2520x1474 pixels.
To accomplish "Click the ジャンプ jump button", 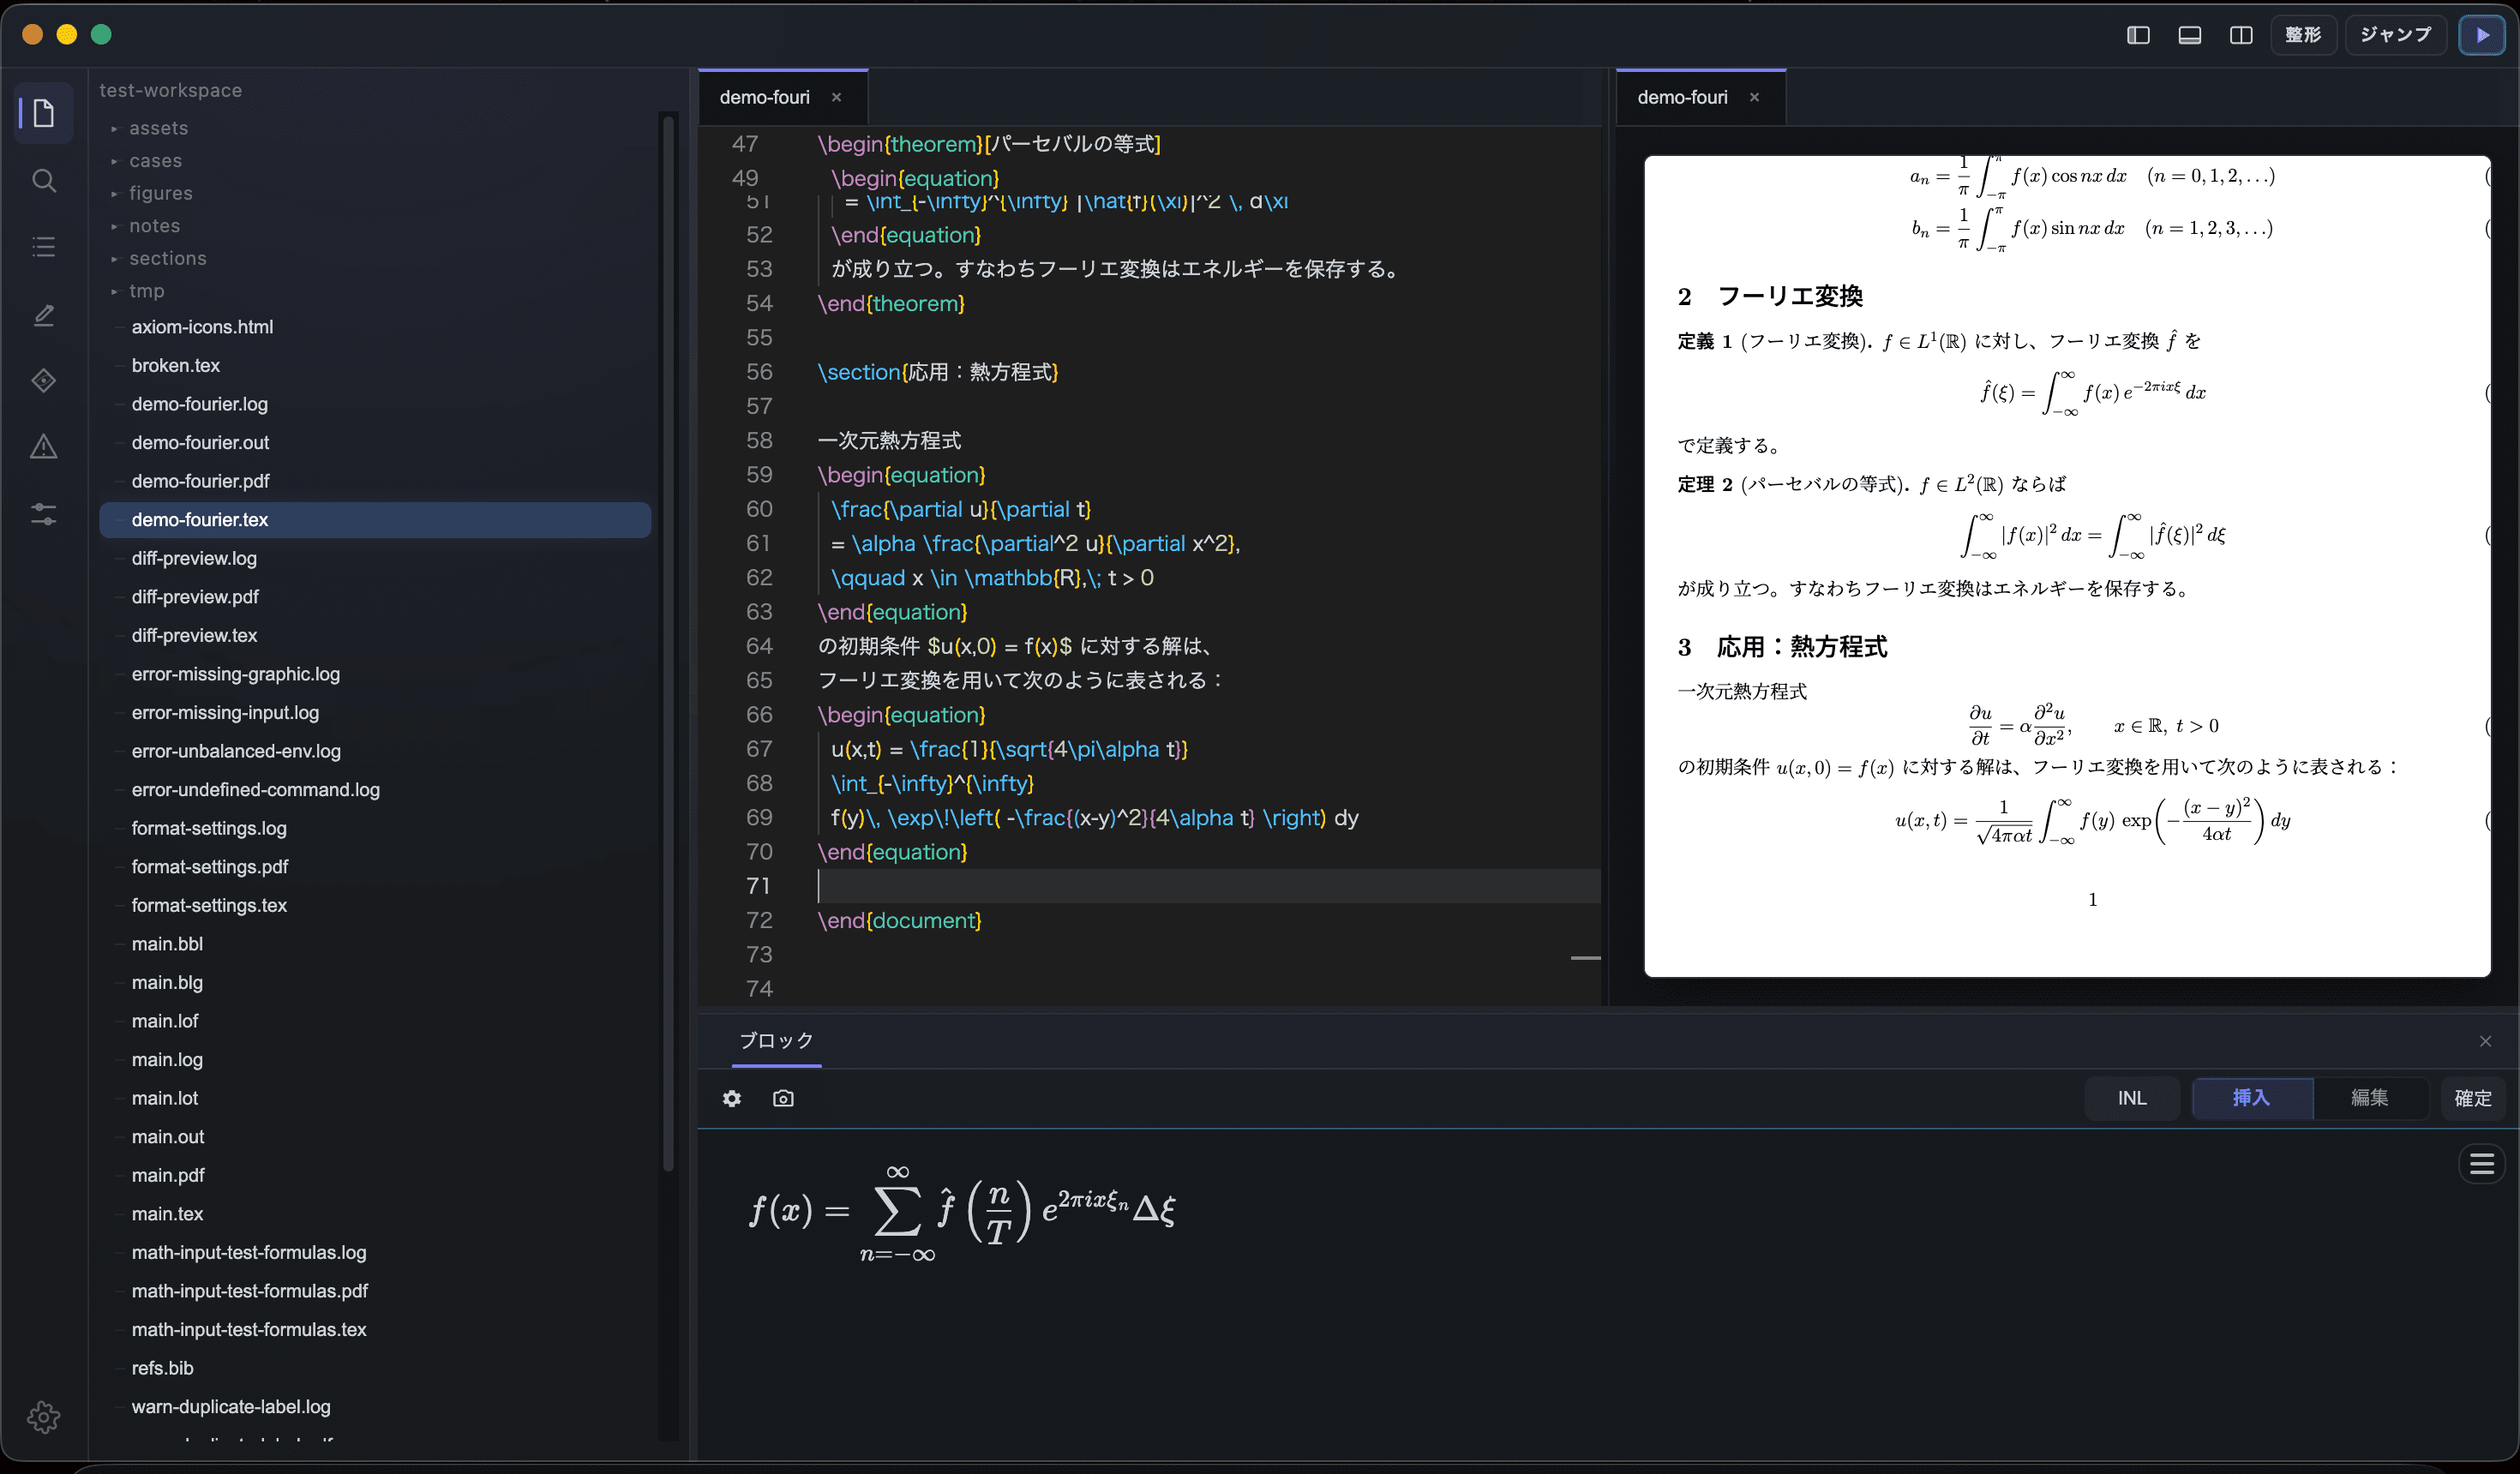I will (x=2395, y=35).
